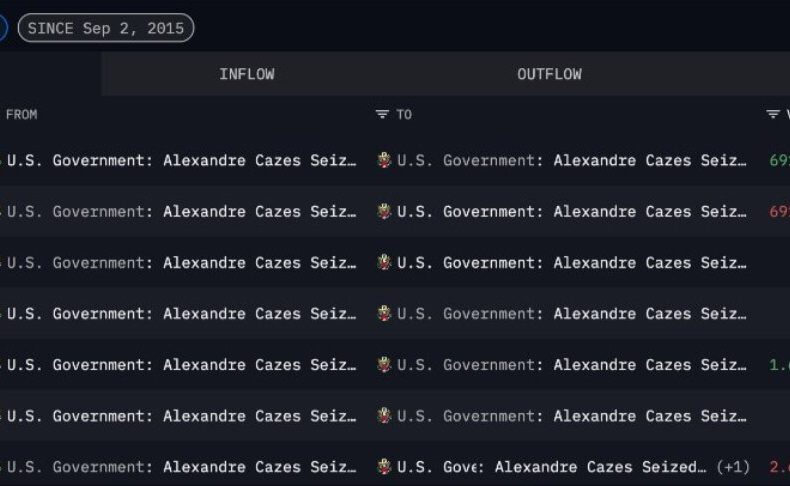Open the SINCE Sep 2, 2015 date filter
Image resolution: width=790 pixels, height=486 pixels.
[x=106, y=28]
